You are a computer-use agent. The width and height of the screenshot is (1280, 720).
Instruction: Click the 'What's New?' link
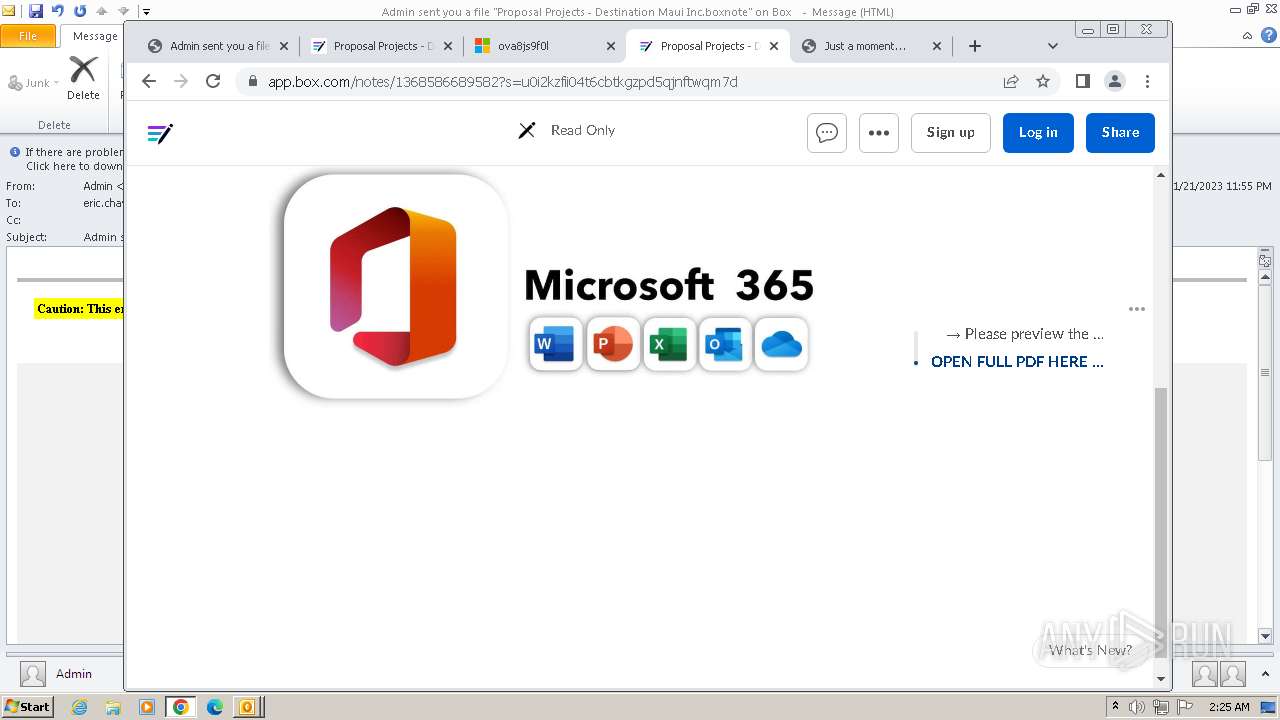pyautogui.click(x=1090, y=650)
